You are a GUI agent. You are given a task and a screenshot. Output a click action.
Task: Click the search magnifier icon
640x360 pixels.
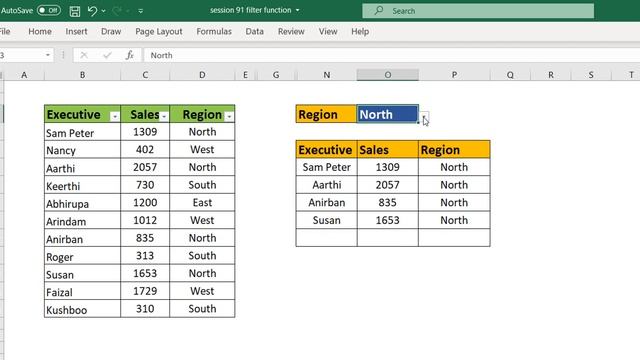point(379,10)
